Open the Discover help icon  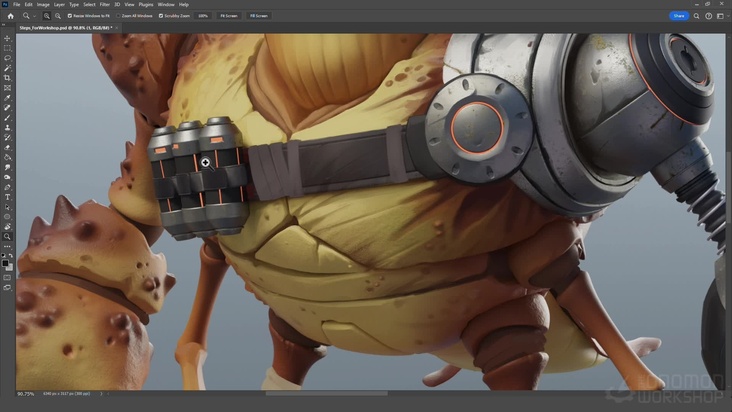(709, 16)
